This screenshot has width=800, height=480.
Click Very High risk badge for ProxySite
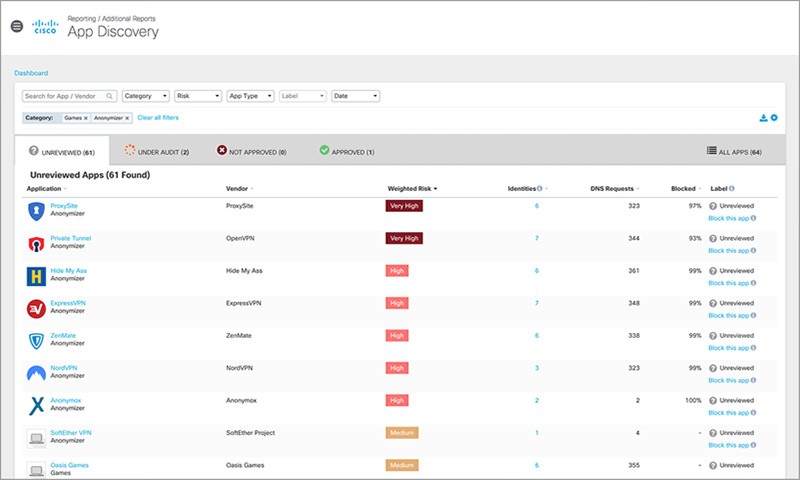click(x=404, y=206)
